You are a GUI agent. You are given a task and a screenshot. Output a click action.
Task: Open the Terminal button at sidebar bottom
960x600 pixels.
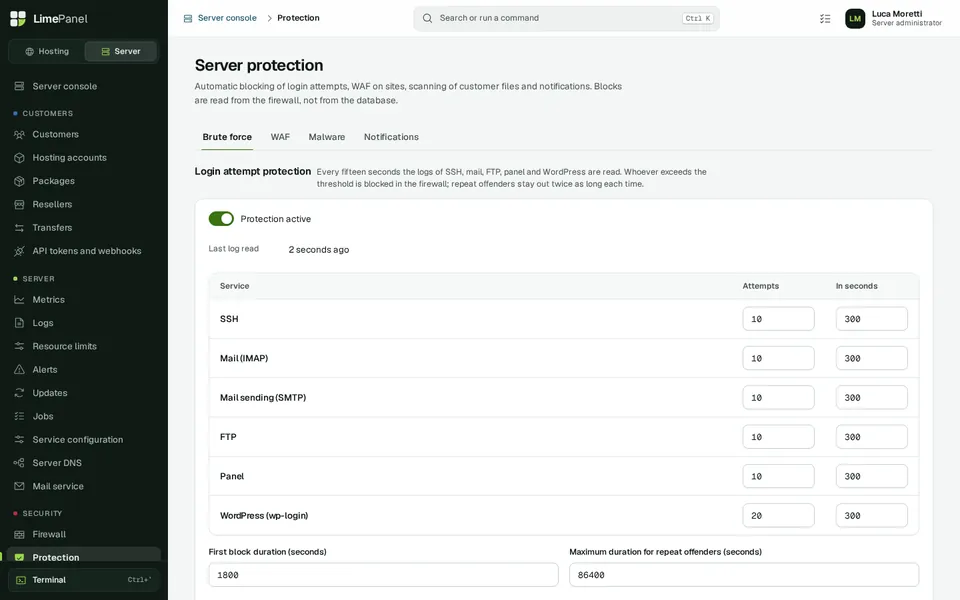click(x=84, y=580)
